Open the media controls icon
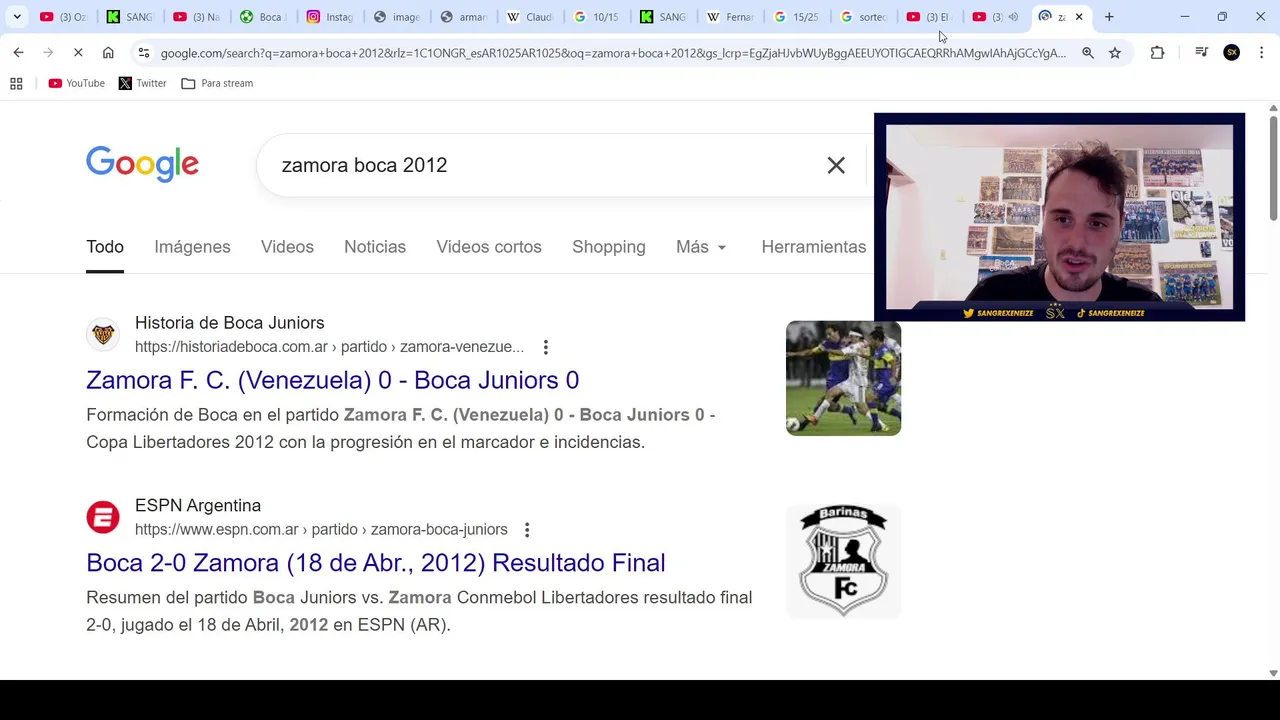 (1201, 53)
